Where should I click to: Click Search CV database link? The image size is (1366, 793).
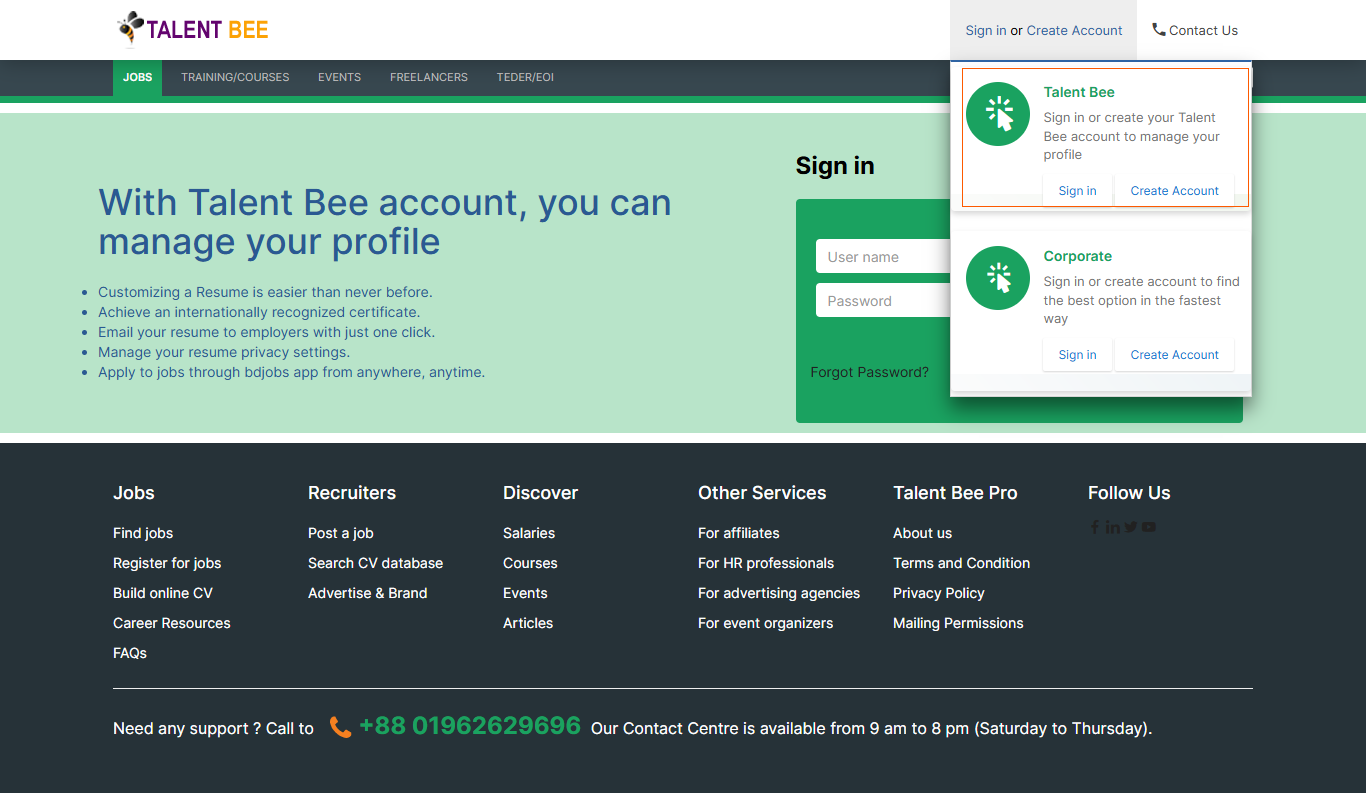(375, 563)
